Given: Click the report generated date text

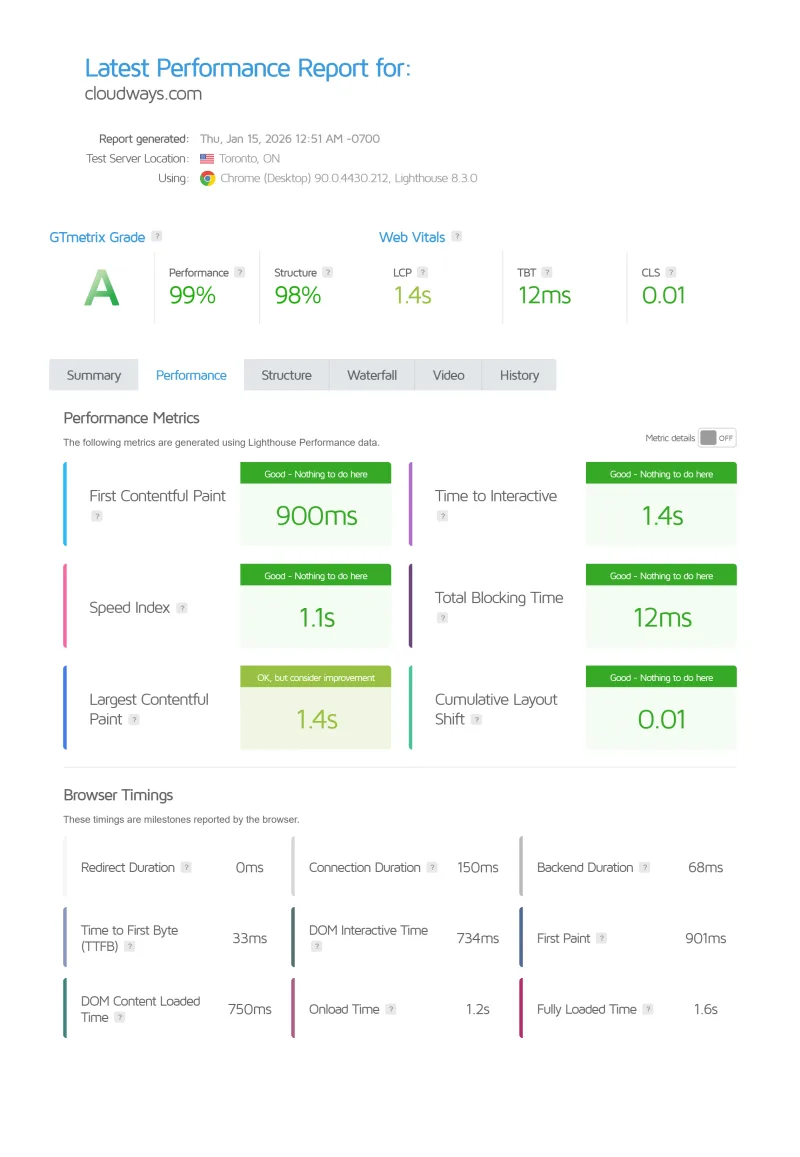Looking at the screenshot, I should click(x=290, y=139).
